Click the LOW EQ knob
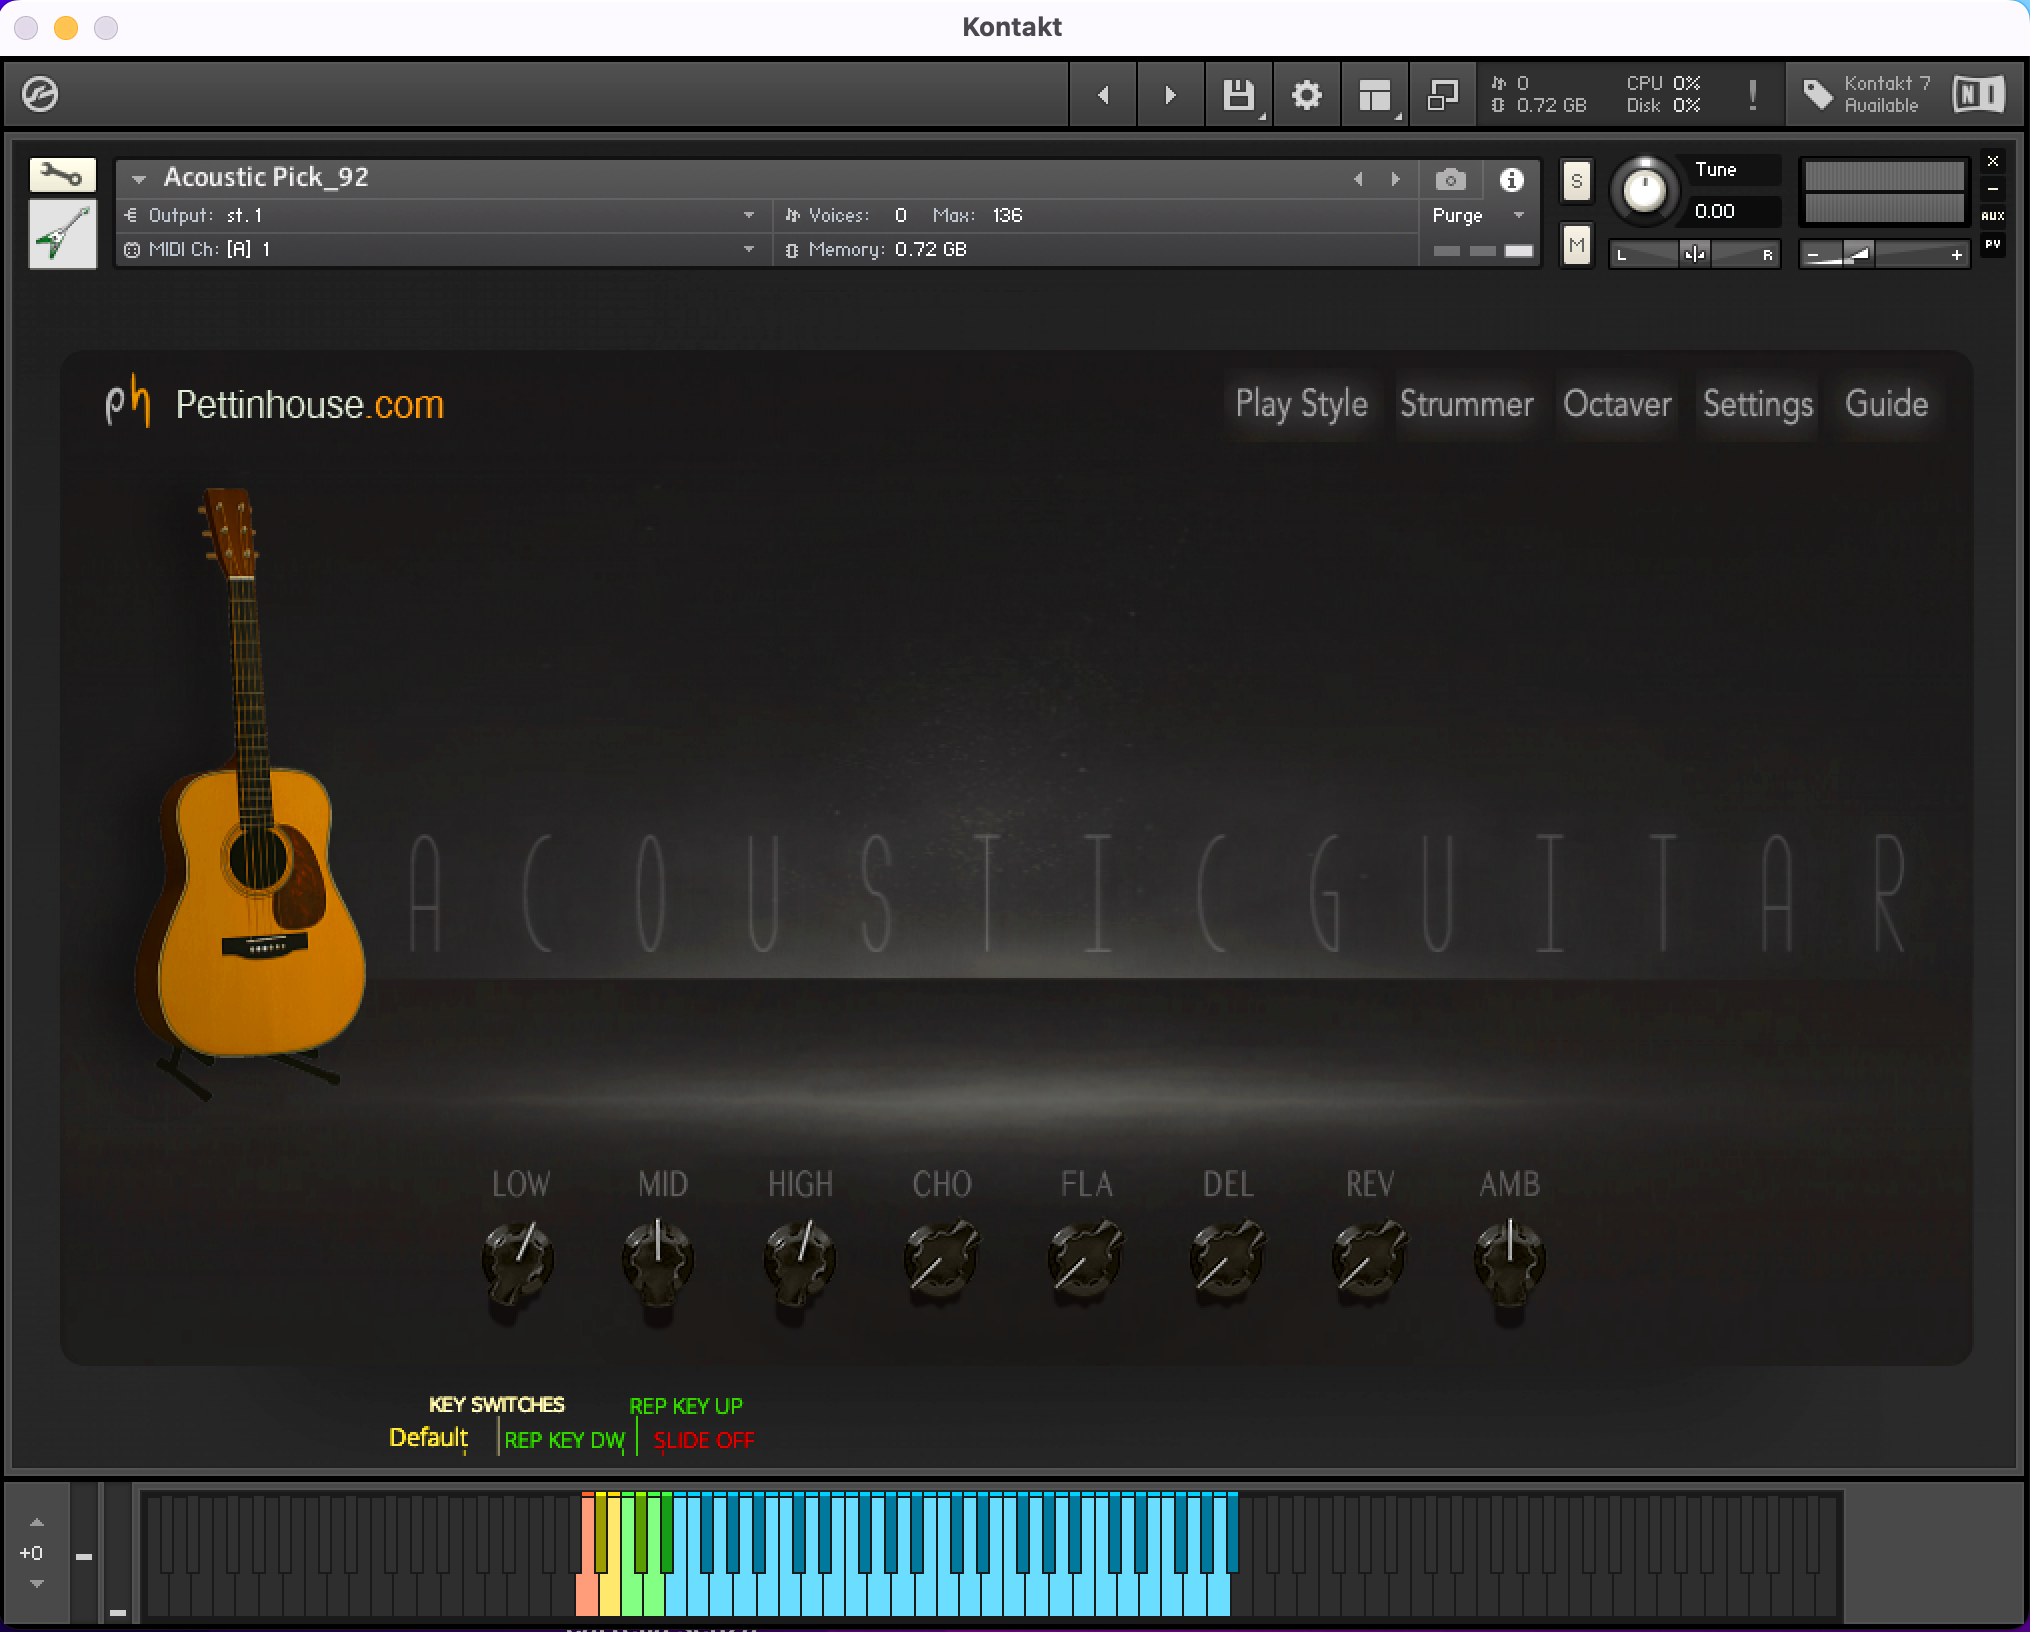2030x1632 pixels. pyautogui.click(x=518, y=1262)
